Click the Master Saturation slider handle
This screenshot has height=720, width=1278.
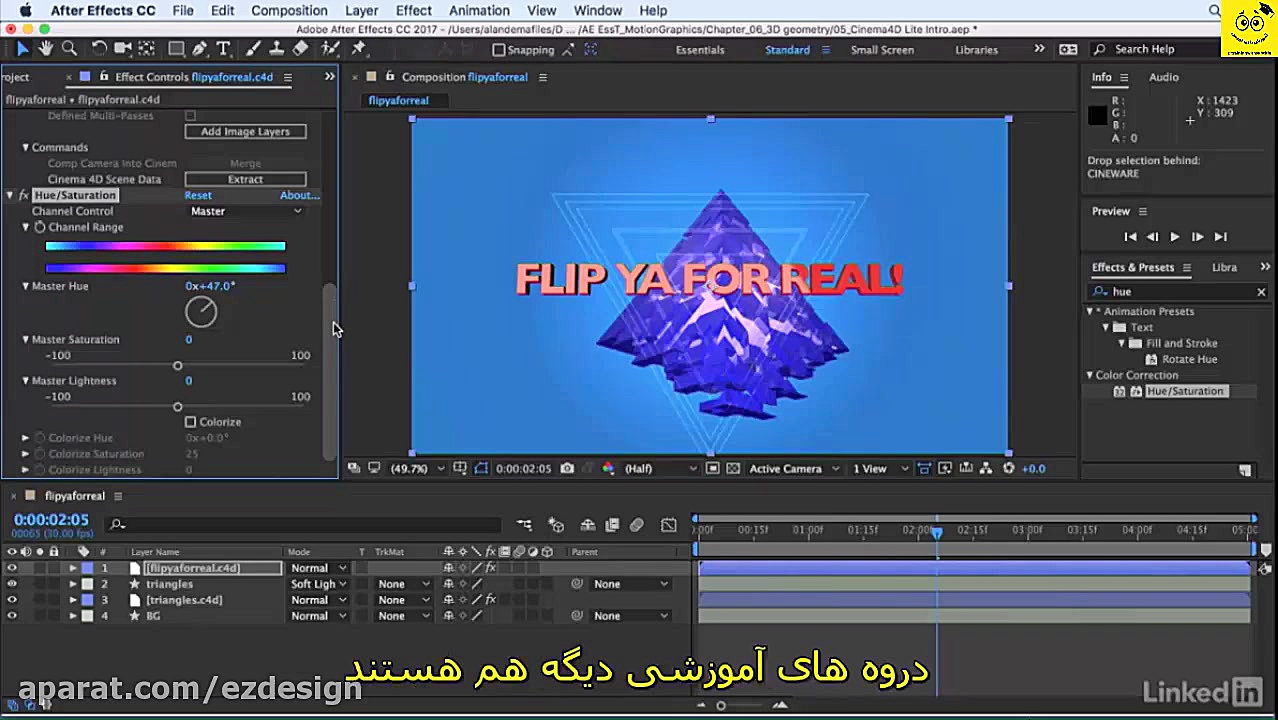178,365
